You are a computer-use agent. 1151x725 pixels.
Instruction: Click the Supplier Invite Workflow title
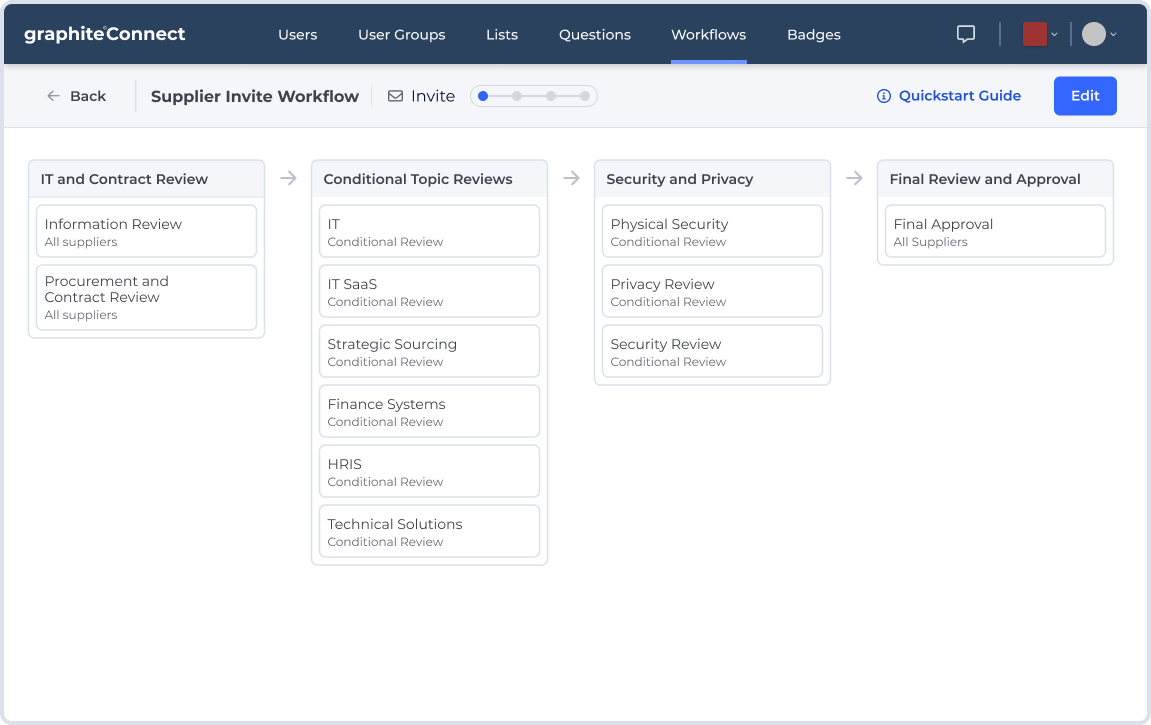click(x=255, y=96)
